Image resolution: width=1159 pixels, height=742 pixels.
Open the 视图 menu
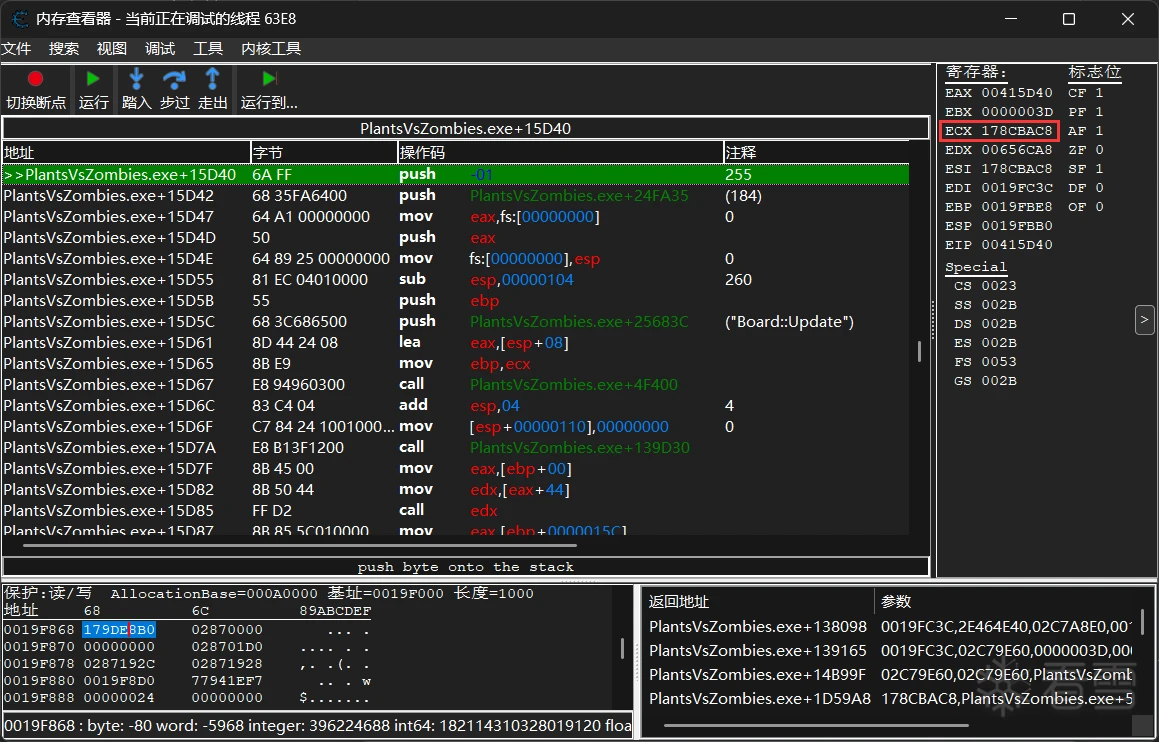point(112,49)
